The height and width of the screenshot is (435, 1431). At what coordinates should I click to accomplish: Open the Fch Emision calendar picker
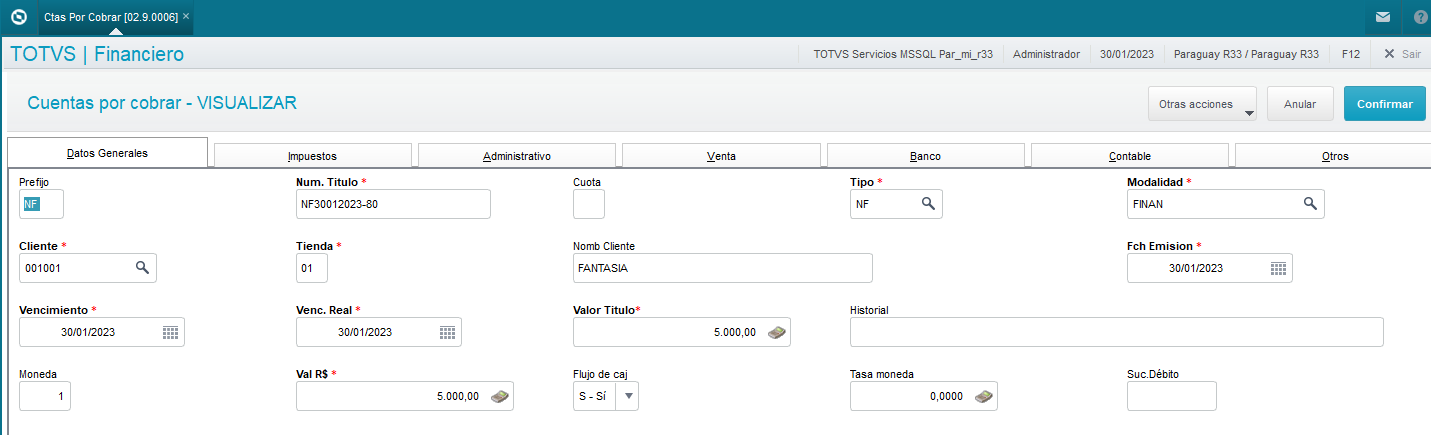point(1278,268)
